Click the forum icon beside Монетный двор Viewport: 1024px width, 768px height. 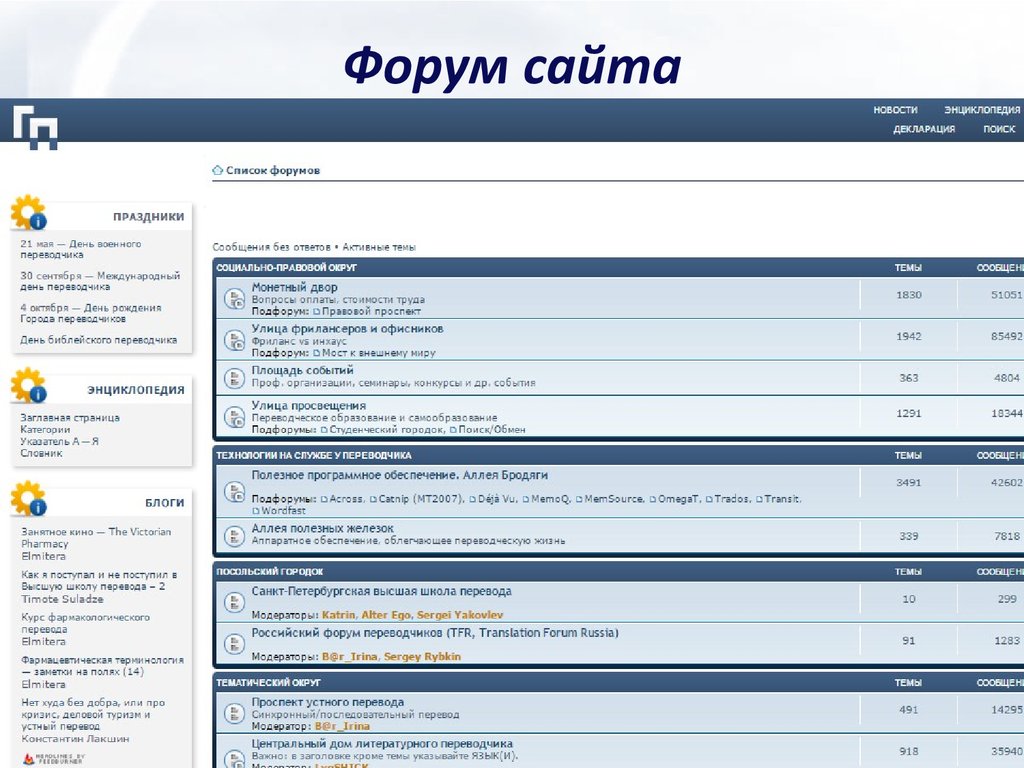coord(234,298)
